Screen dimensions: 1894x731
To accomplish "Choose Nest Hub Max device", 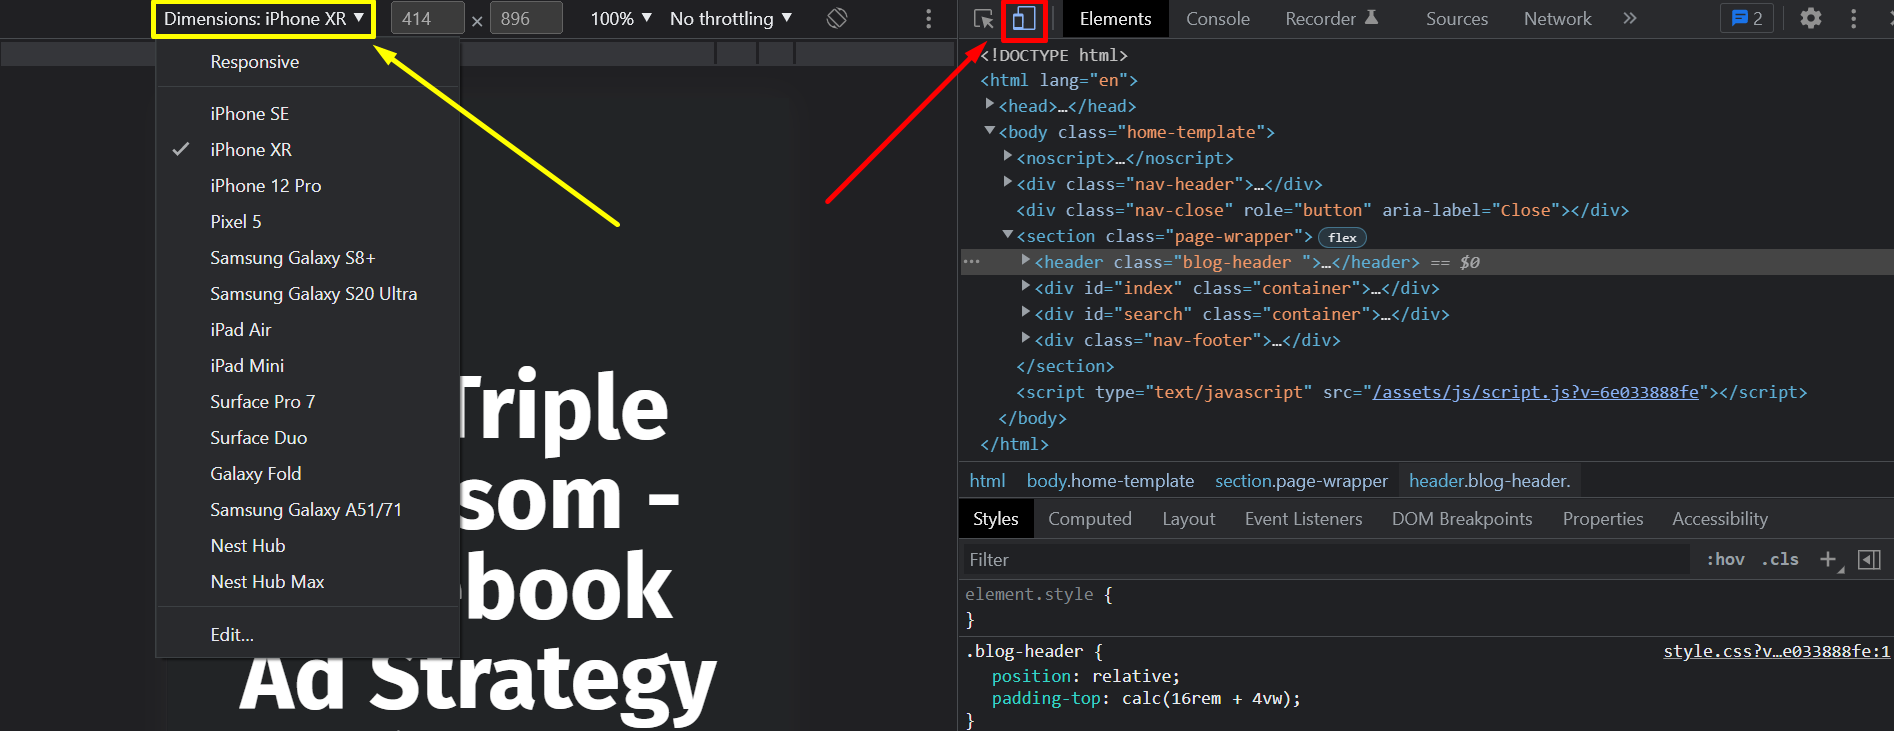I will pos(308,582).
